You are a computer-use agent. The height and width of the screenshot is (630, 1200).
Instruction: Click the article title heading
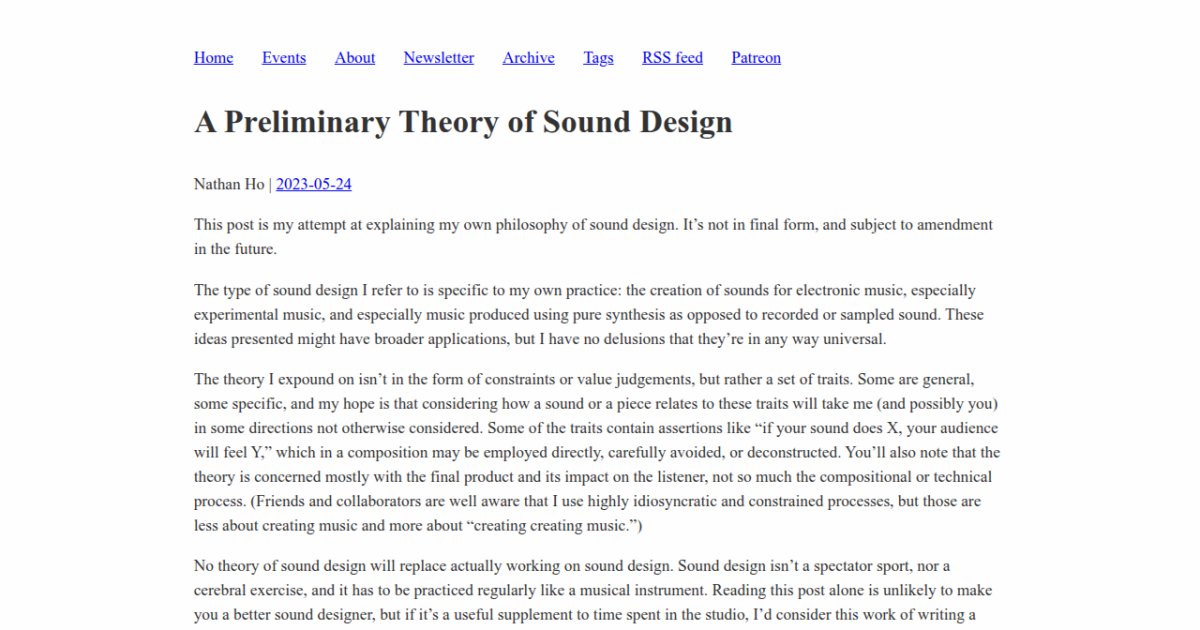pyautogui.click(x=463, y=122)
